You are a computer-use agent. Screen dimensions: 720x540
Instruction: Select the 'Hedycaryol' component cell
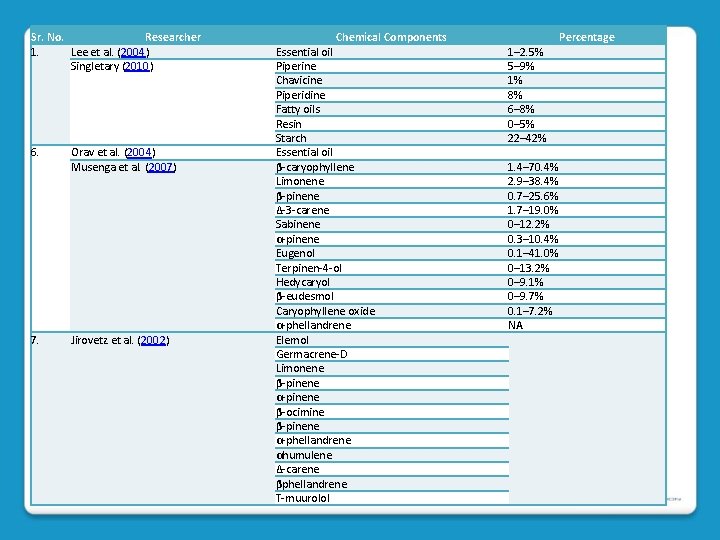pyautogui.click(x=391, y=282)
